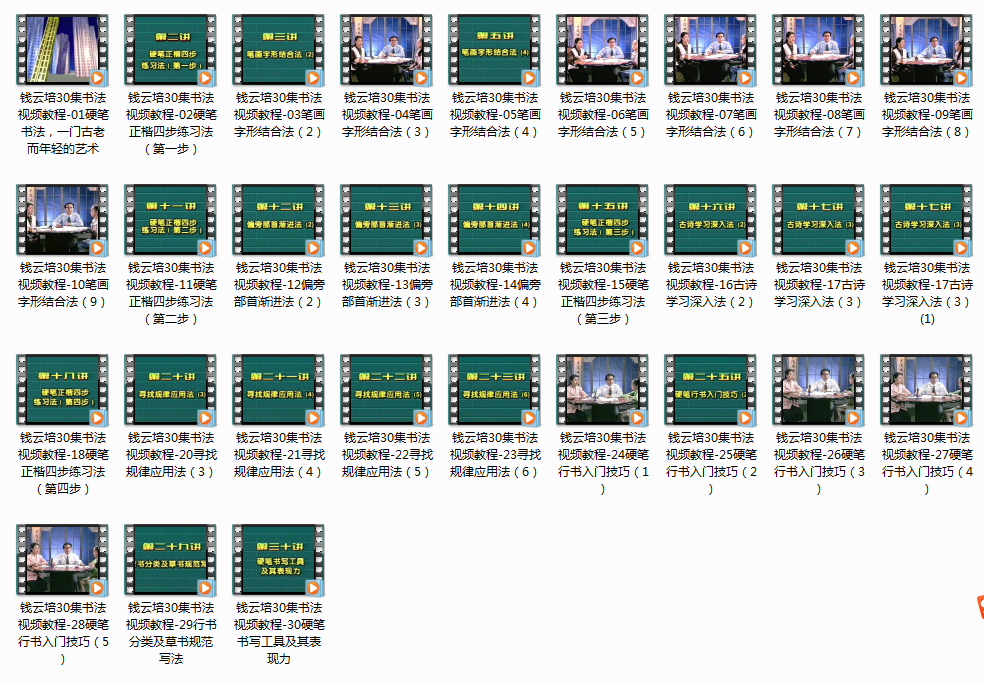Click video 10 笔画字形结合法（9） thumbnail
This screenshot has height=685, width=984.
click(x=62, y=220)
